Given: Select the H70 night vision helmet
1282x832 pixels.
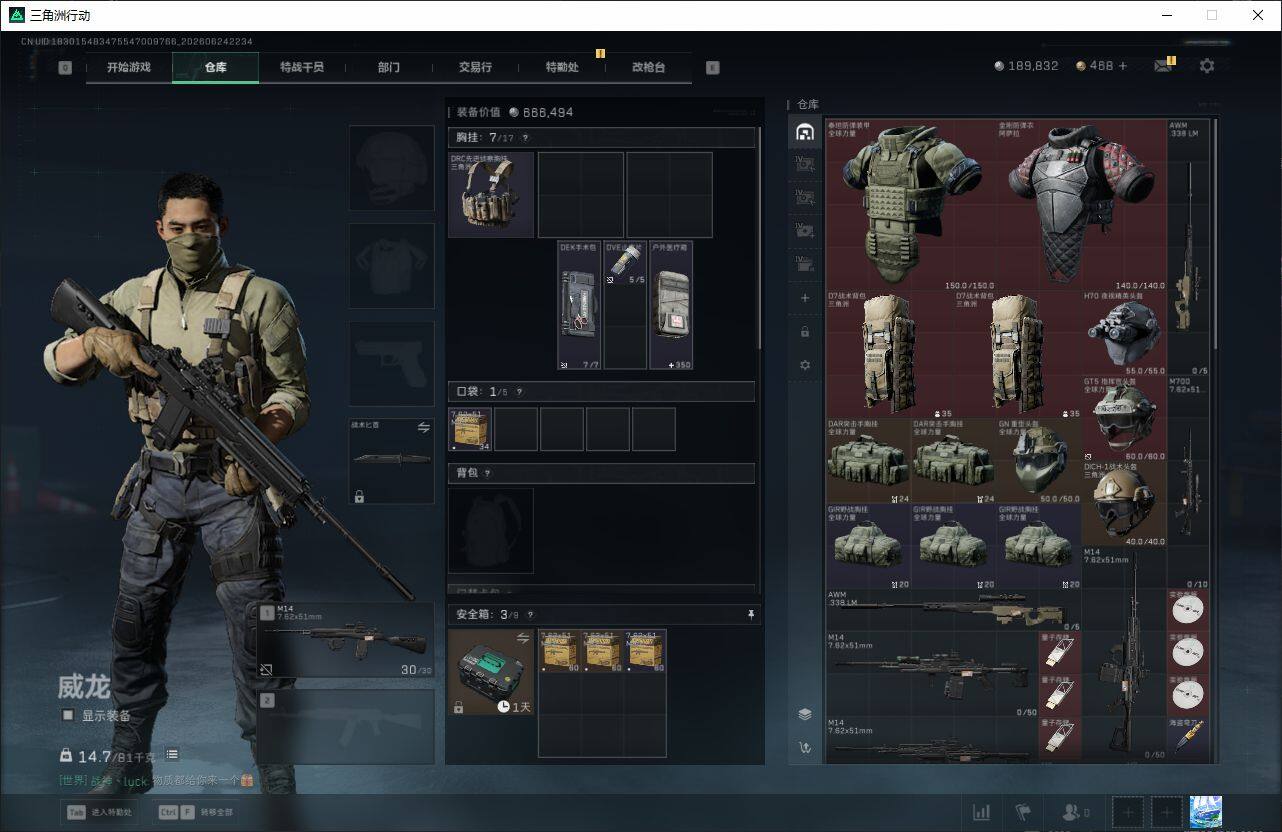Looking at the screenshot, I should (1124, 333).
